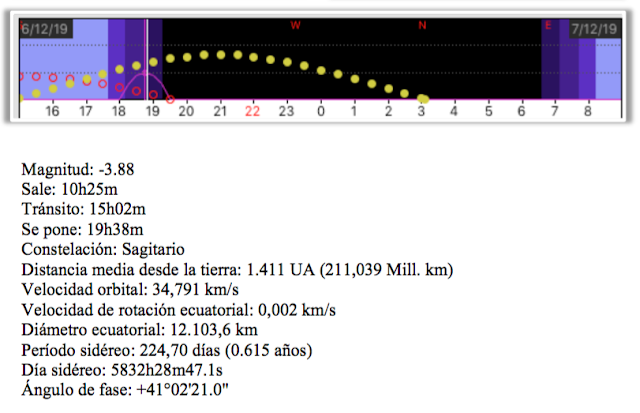Click the white current-time marker line
The image size is (640, 413).
(x=147, y=59)
